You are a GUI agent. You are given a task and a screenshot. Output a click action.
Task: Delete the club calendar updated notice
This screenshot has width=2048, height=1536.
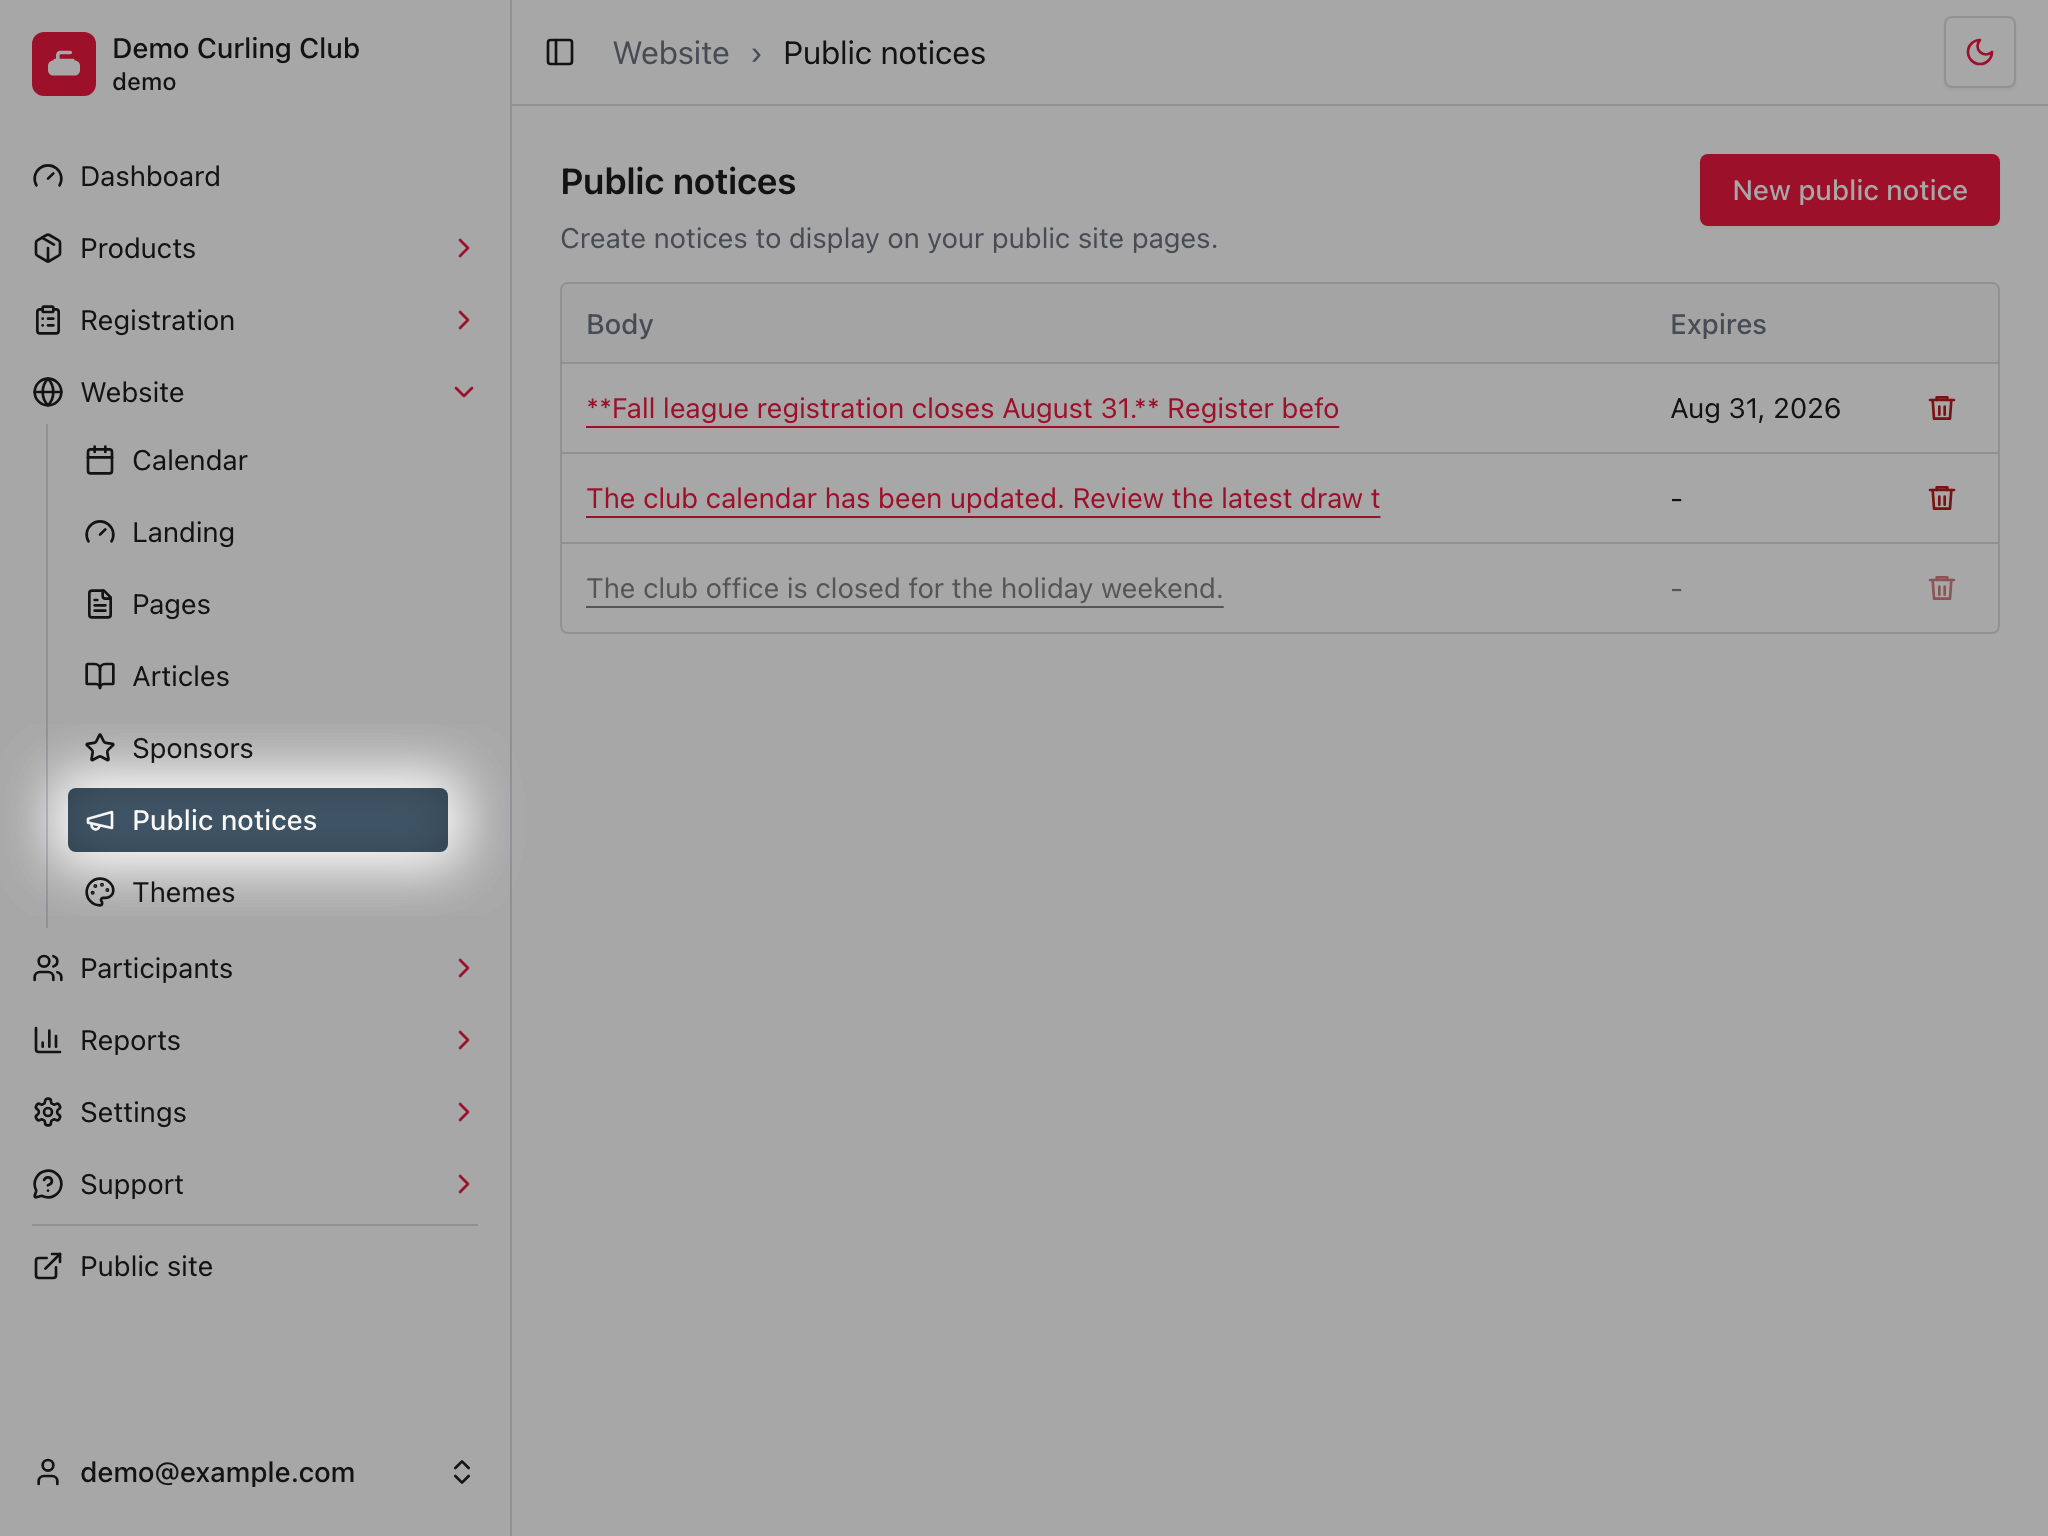pyautogui.click(x=1941, y=498)
